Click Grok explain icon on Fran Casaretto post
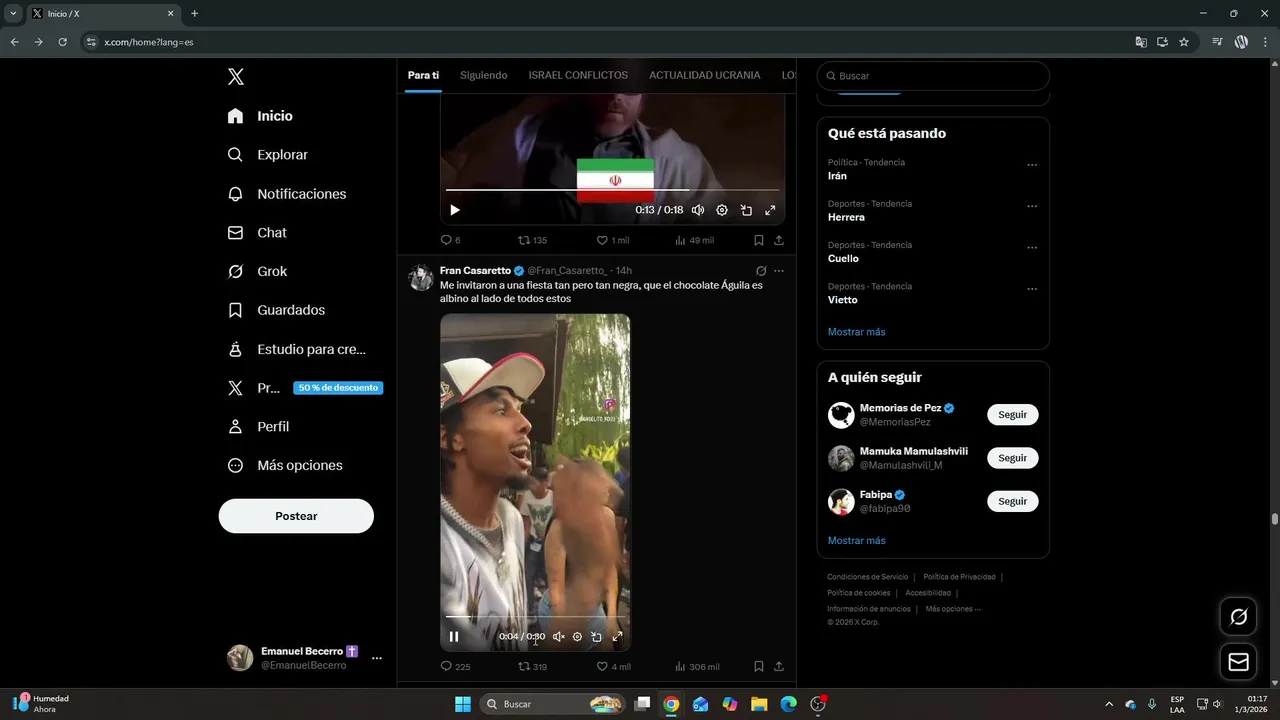 pyautogui.click(x=761, y=271)
